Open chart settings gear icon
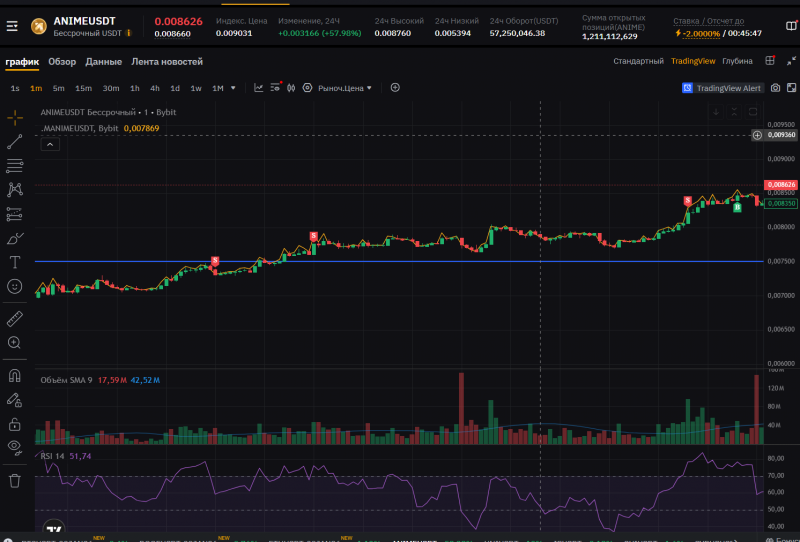The height and width of the screenshot is (542, 800). [x=307, y=88]
